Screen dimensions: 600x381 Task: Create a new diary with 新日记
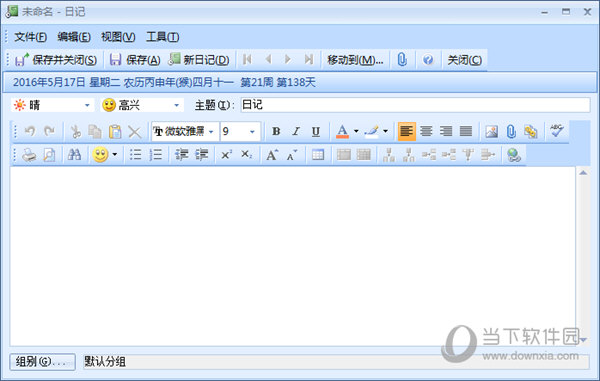pos(199,60)
